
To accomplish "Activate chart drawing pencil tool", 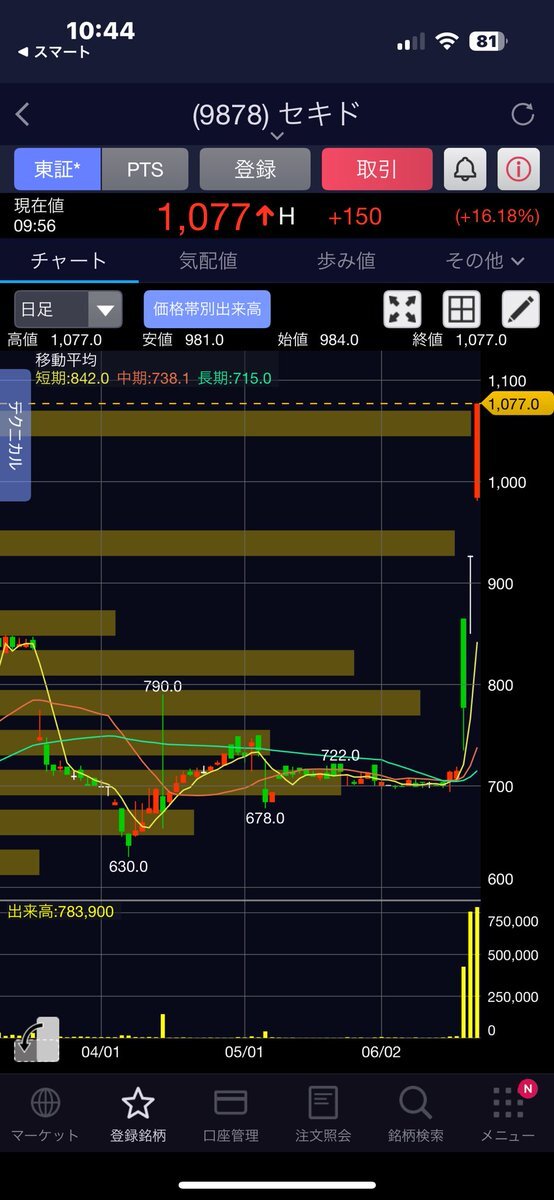I will pos(520,309).
